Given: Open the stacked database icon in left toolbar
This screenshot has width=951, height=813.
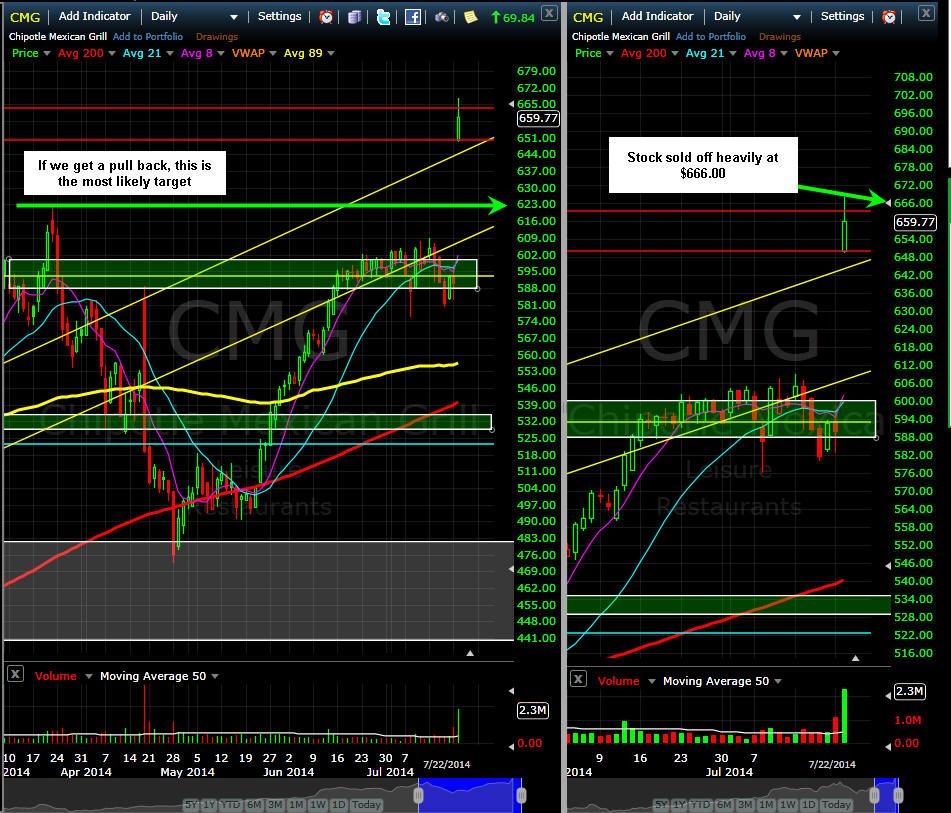Looking at the screenshot, I should pyautogui.click(x=355, y=17).
